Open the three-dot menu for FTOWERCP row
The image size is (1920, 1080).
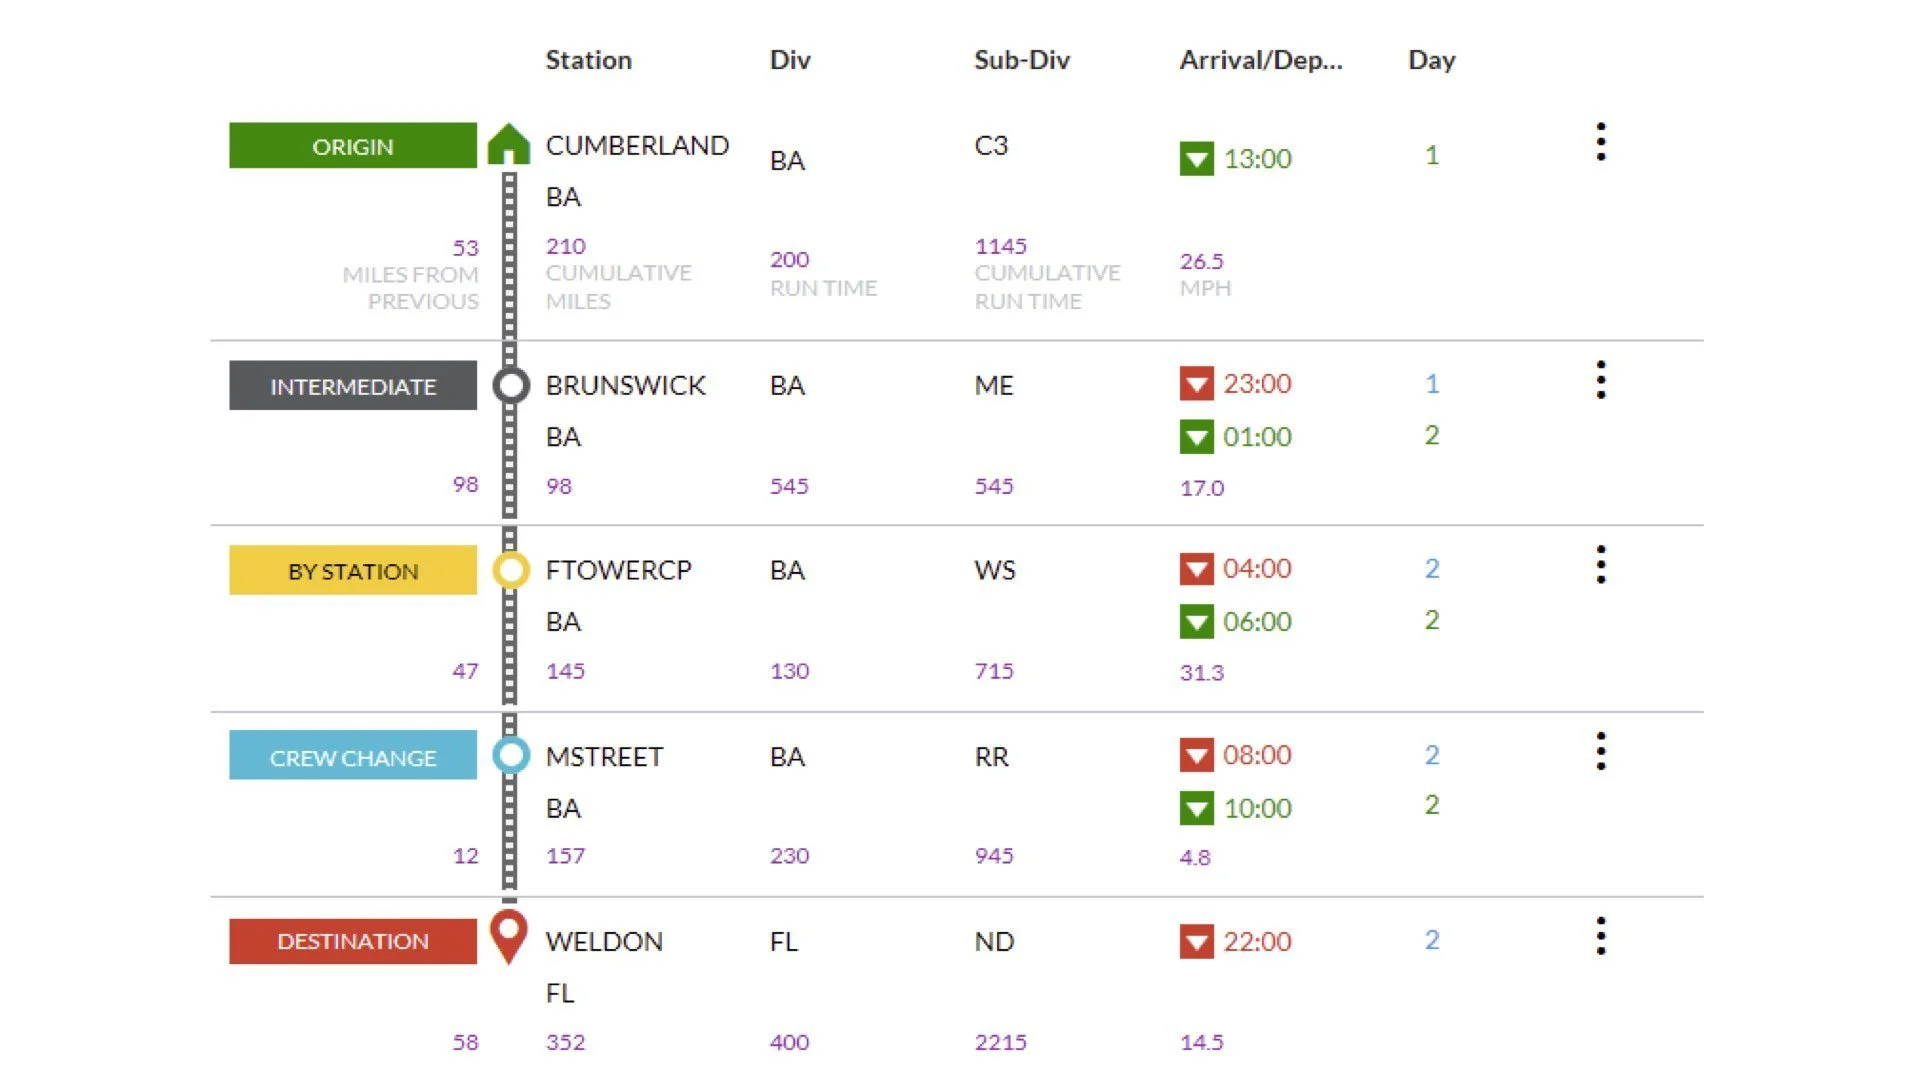tap(1601, 565)
